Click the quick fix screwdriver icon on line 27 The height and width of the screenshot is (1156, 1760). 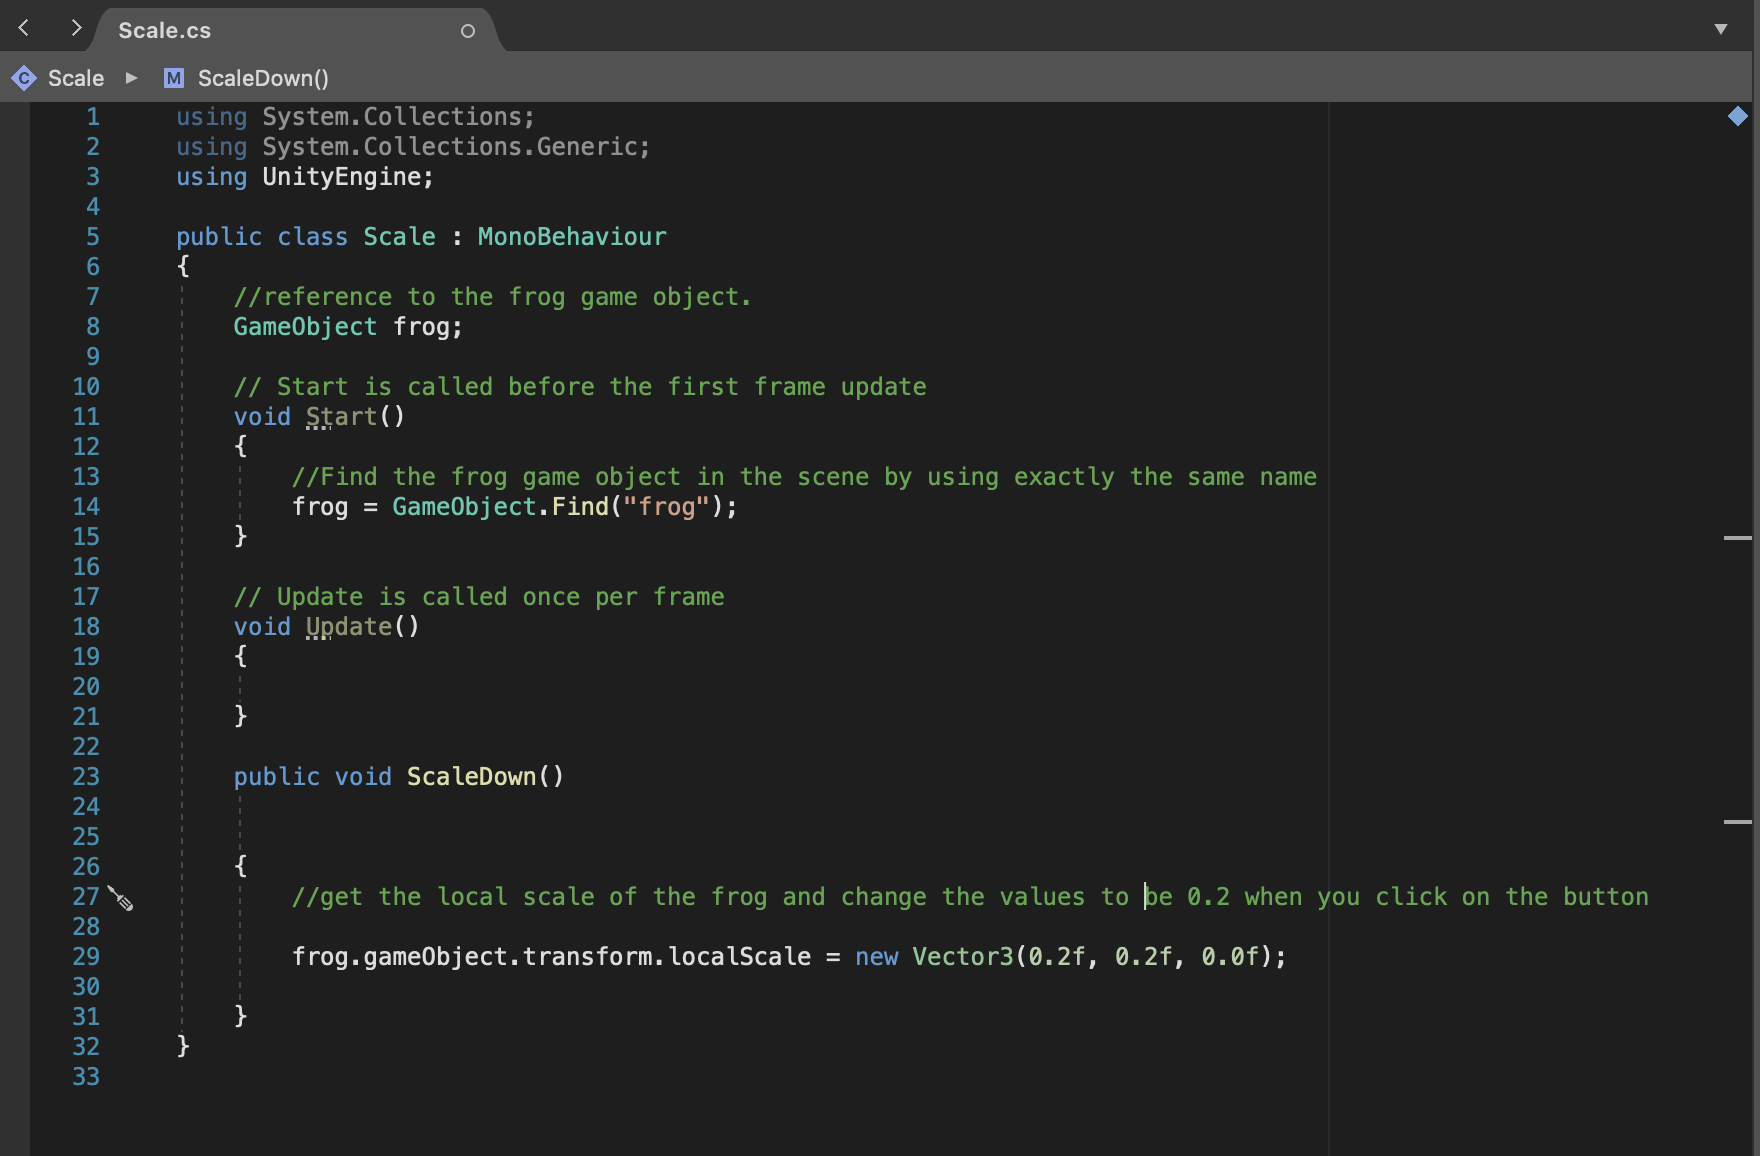coord(120,898)
